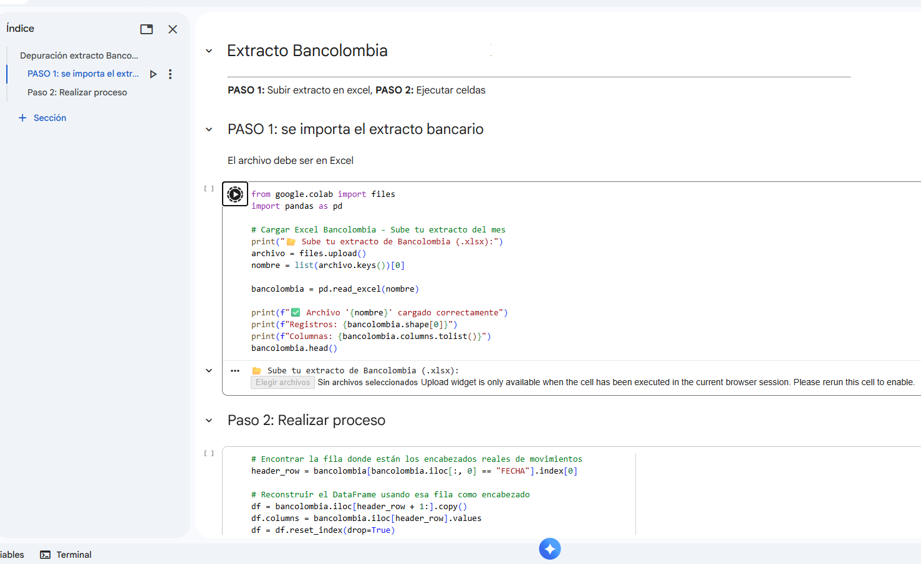This screenshot has height=564, width=921.
Task: Click the 'bancolombia.head()' code line
Action: (x=294, y=348)
